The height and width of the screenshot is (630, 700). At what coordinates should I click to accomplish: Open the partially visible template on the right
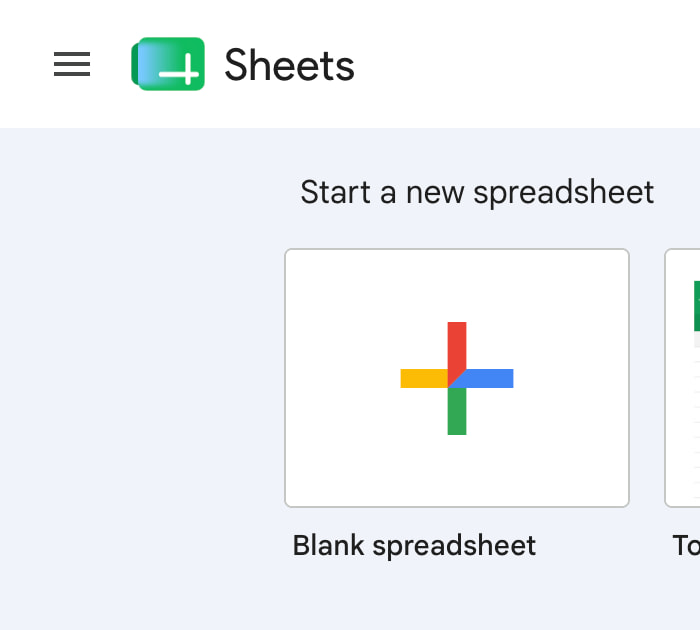(682, 378)
